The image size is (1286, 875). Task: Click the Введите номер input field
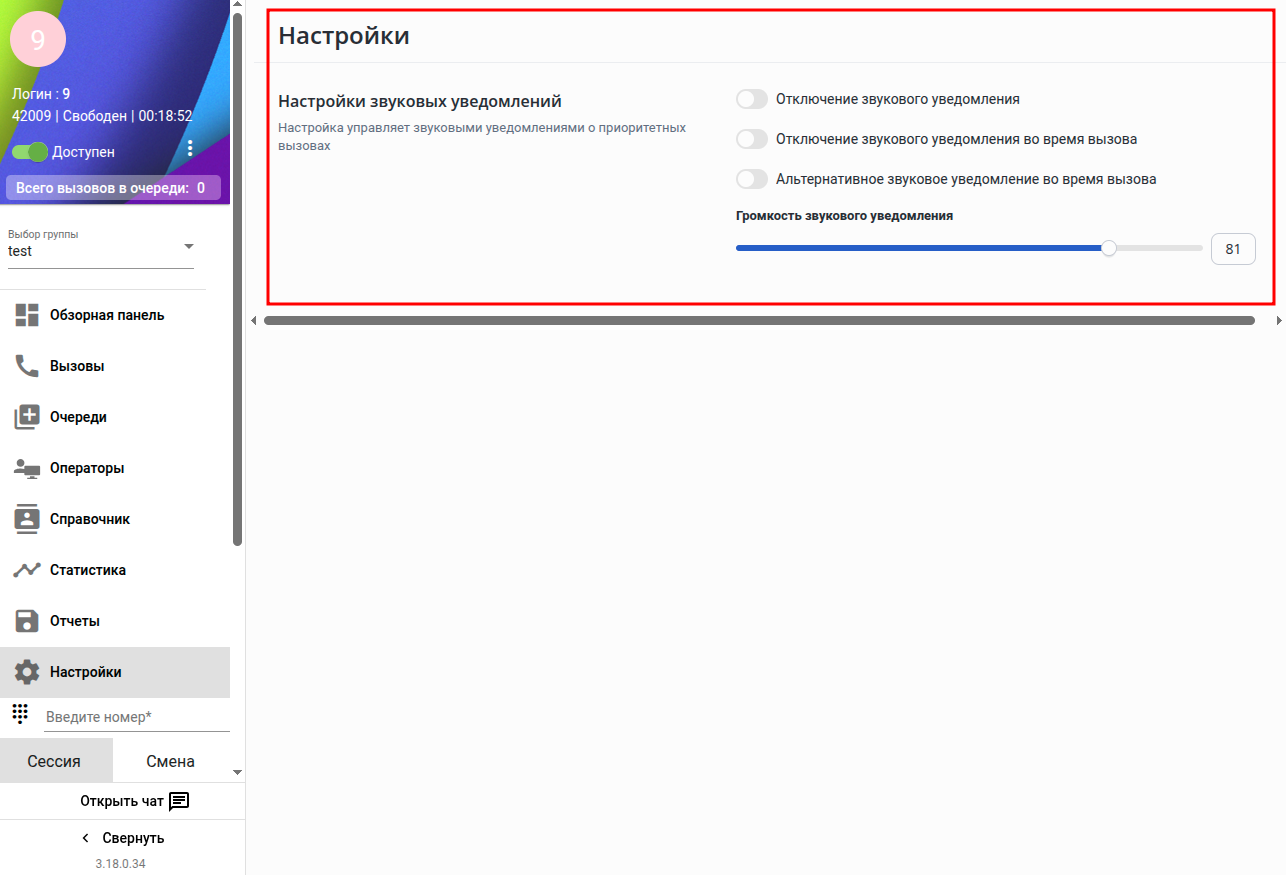(137, 717)
